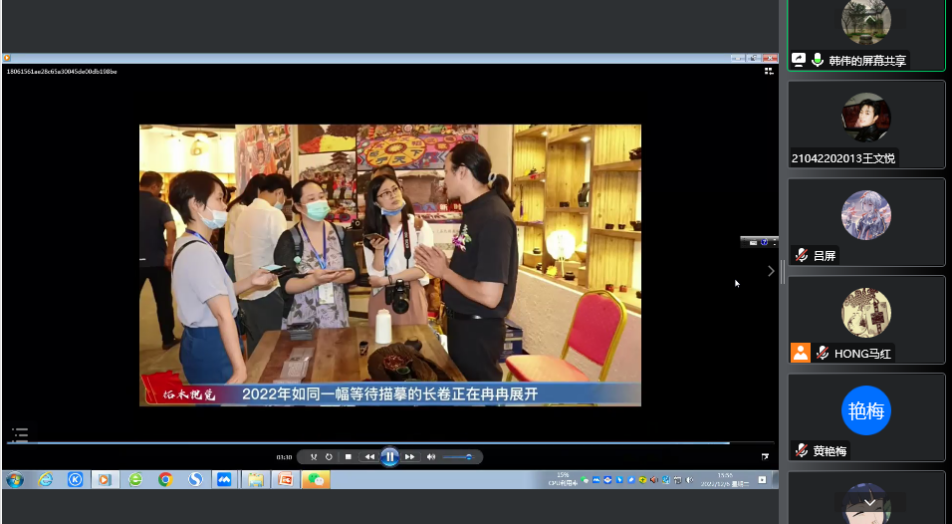Toggle shuffle mode in the player
The width and height of the screenshot is (952, 524).
tap(313, 457)
